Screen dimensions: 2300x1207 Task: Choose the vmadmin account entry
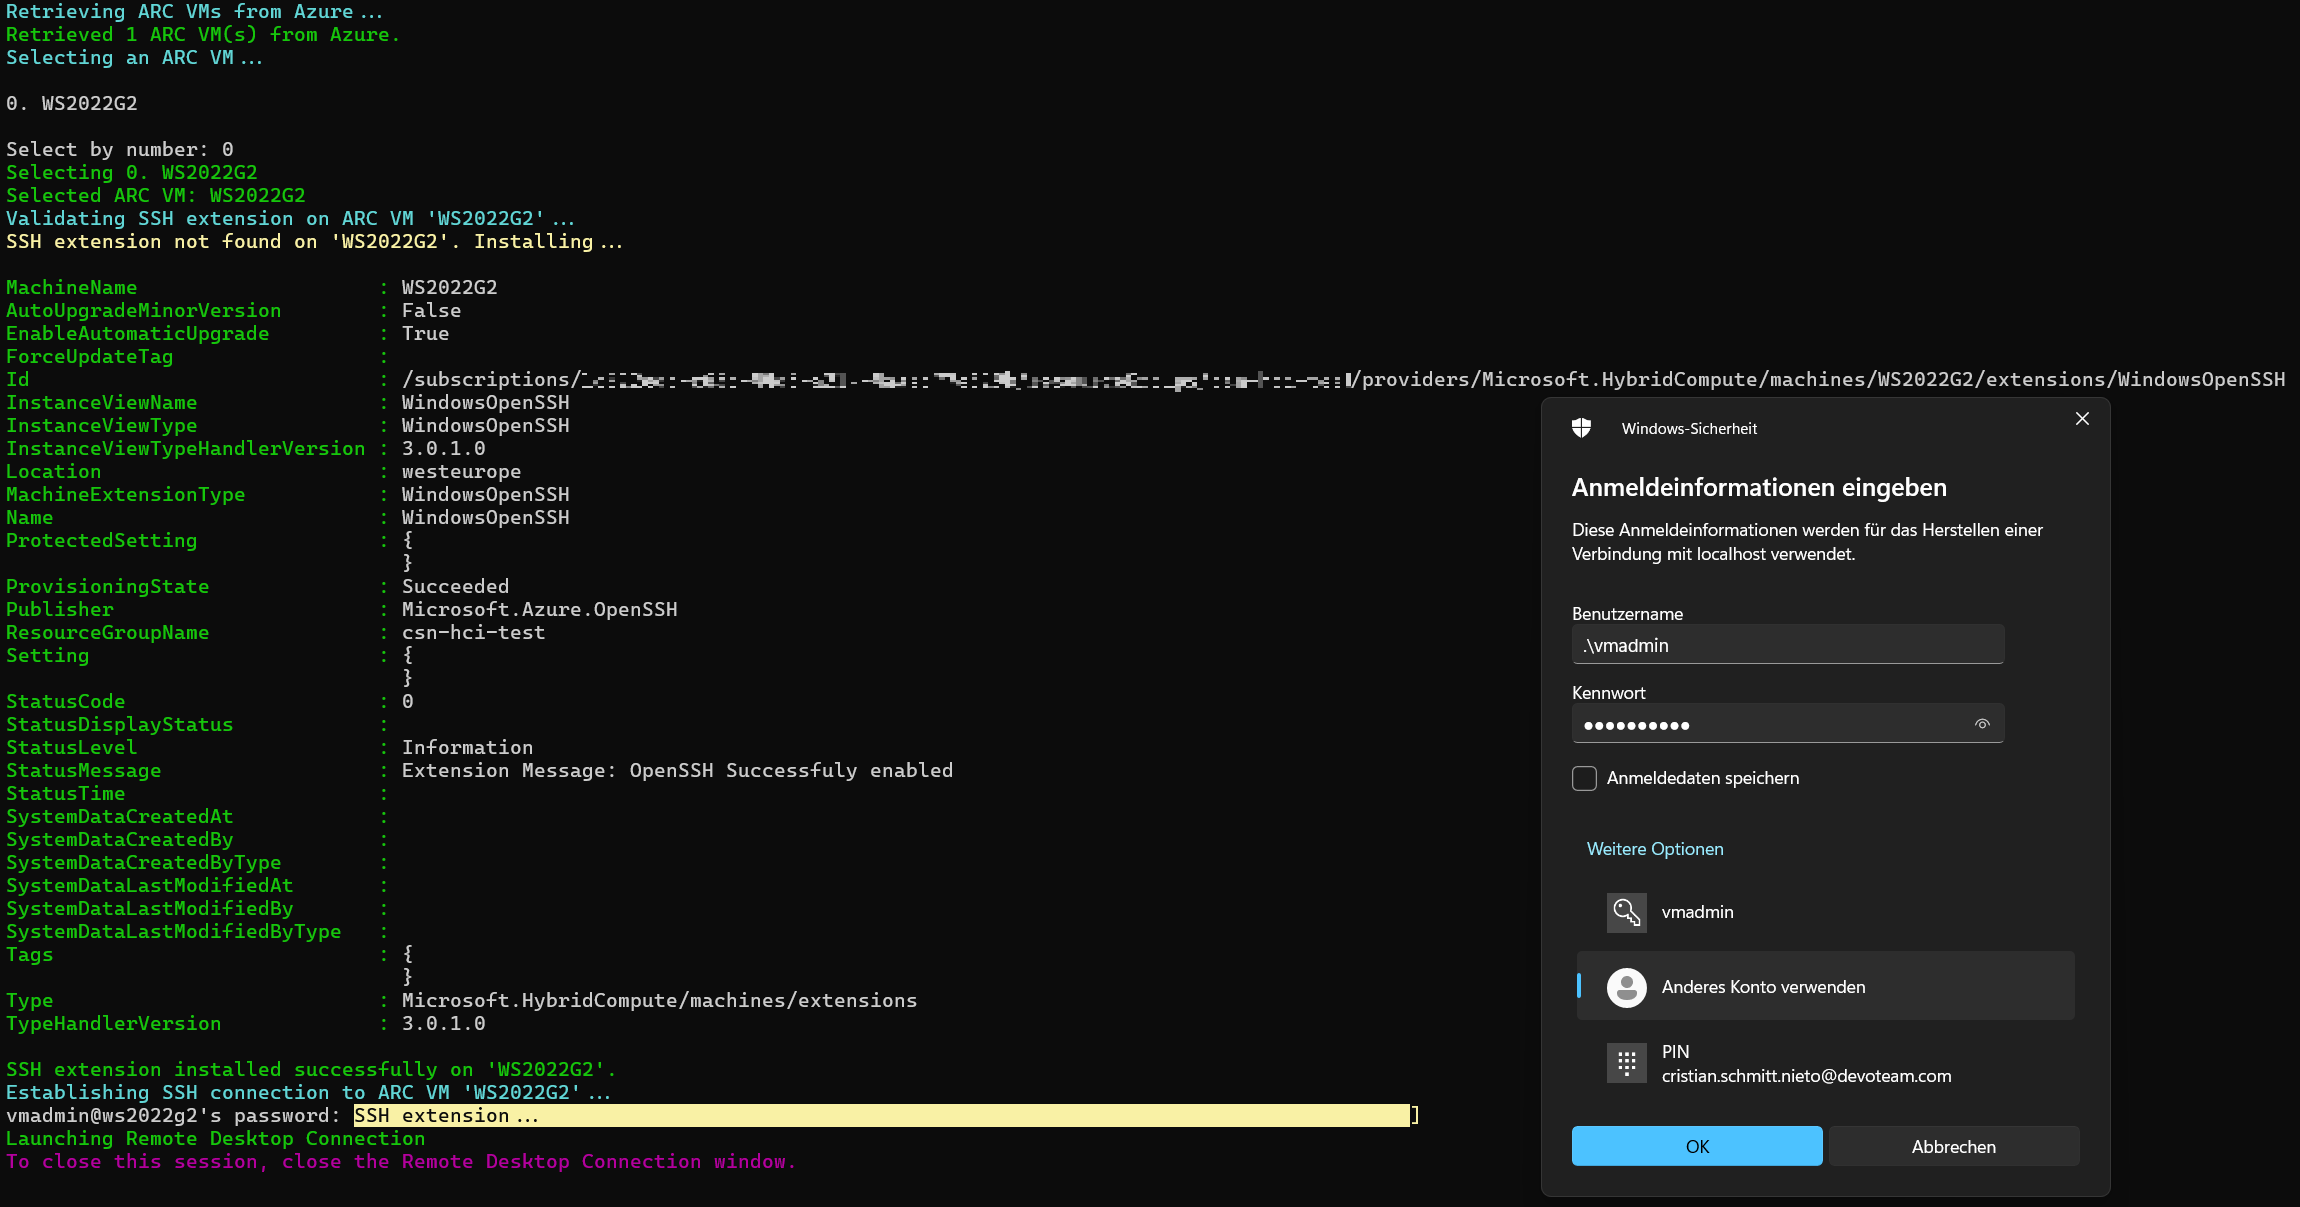(1825, 912)
